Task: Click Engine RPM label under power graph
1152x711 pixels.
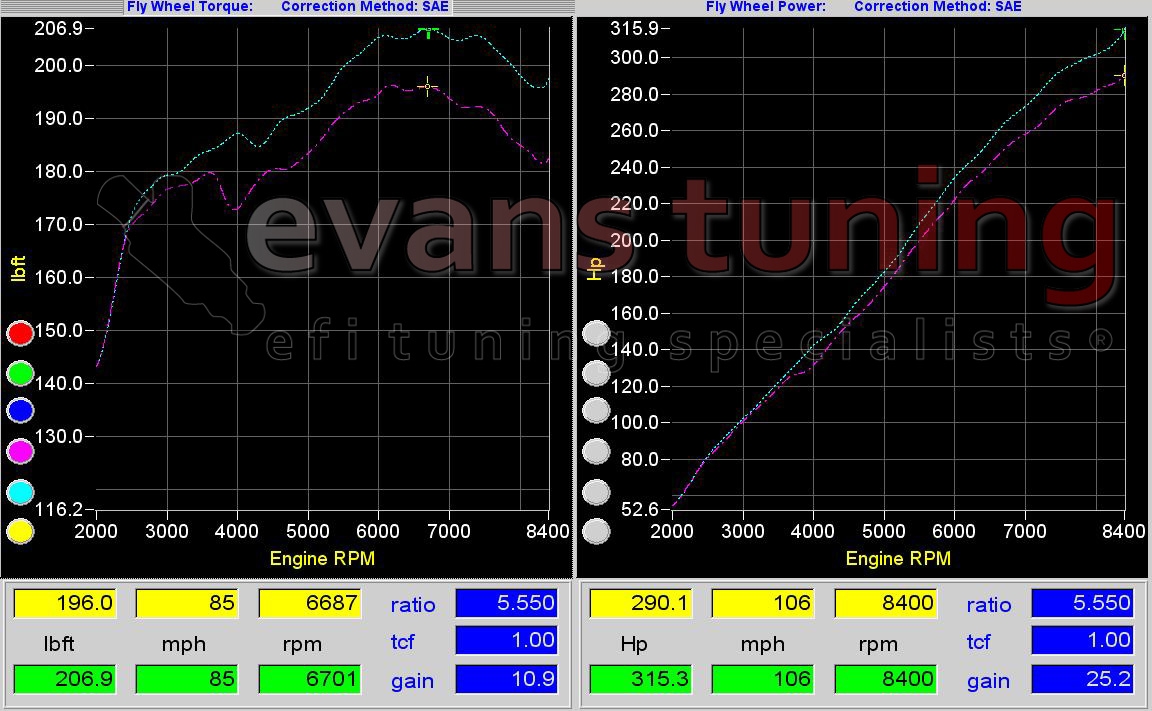Action: 898,559
